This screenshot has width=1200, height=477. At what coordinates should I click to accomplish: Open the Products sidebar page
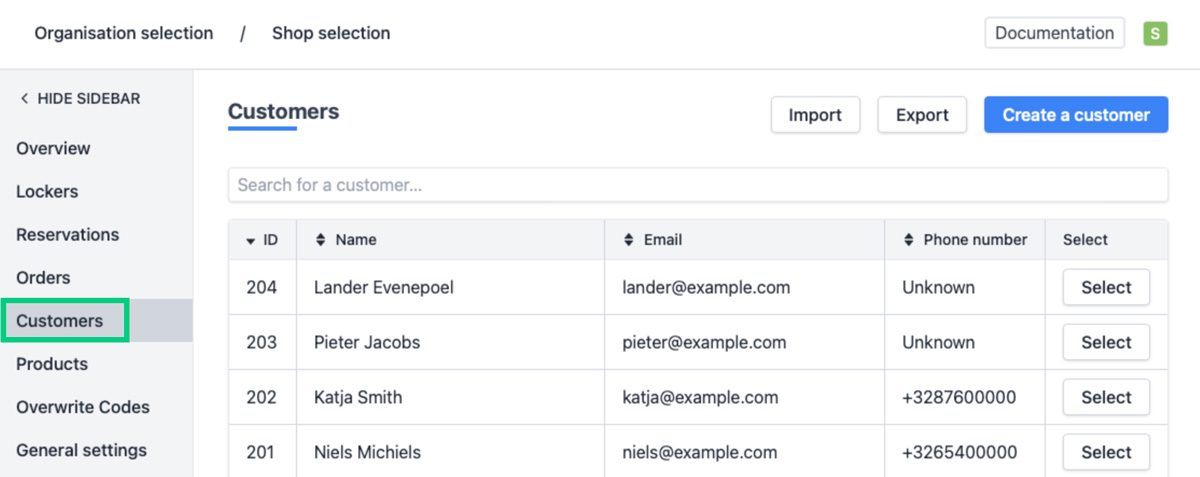(52, 364)
